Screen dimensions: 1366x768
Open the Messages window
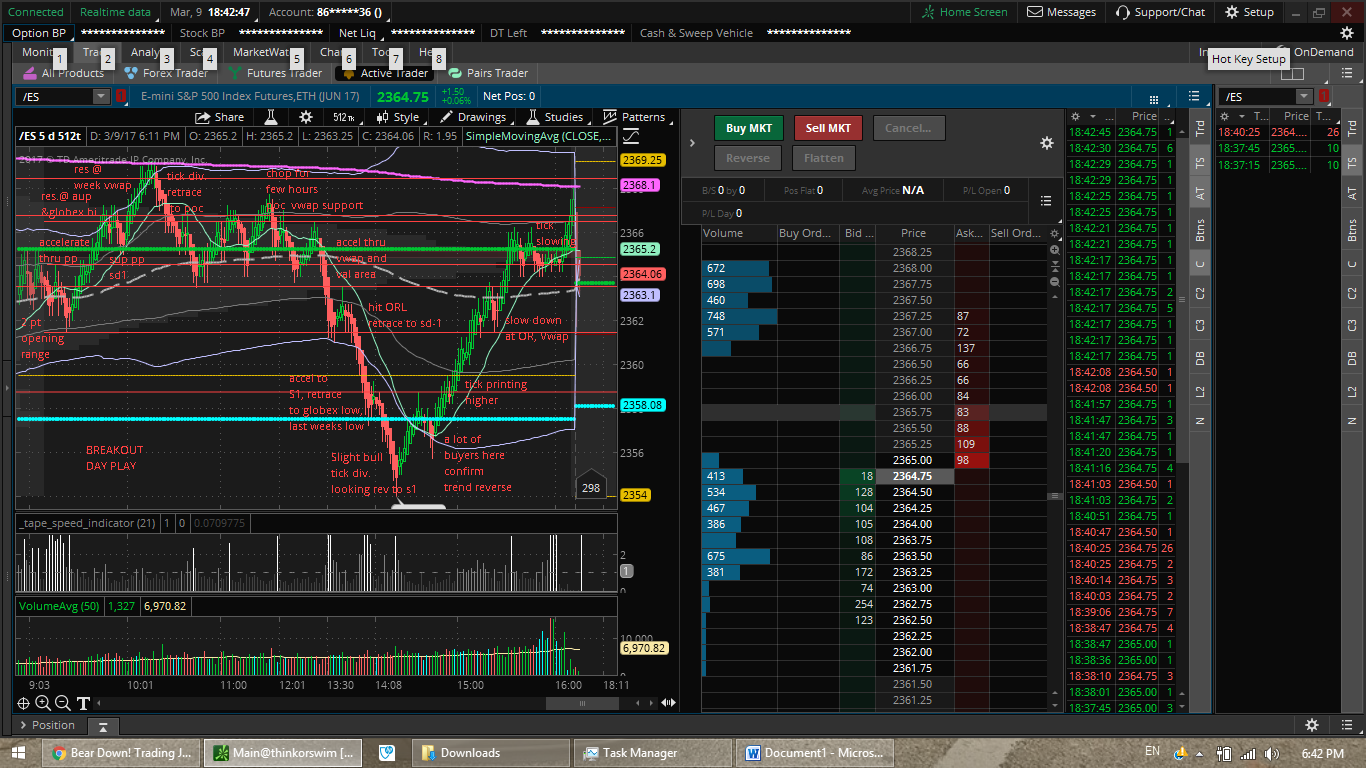click(1062, 12)
